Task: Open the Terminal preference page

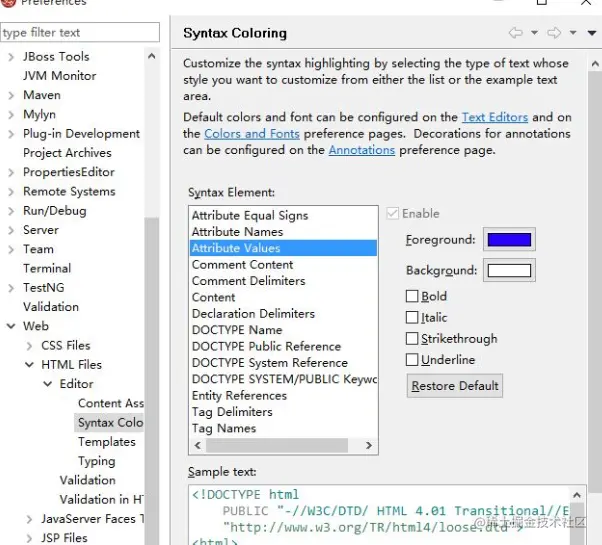Action: tap(47, 268)
